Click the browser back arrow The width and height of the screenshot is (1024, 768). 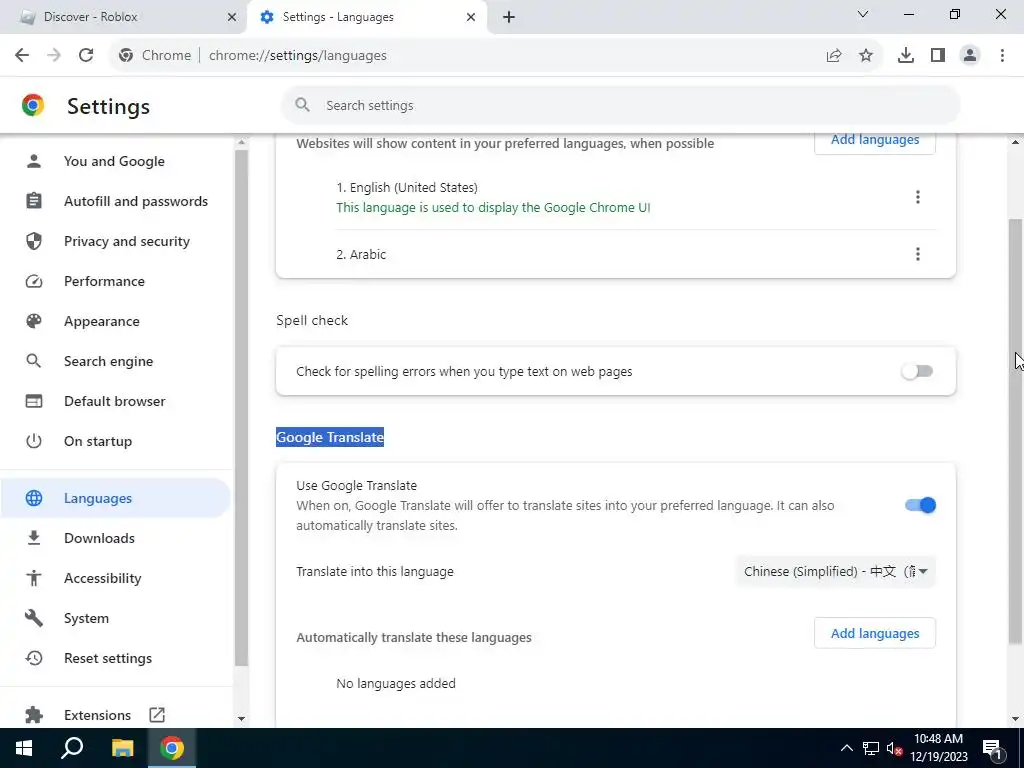click(22, 56)
